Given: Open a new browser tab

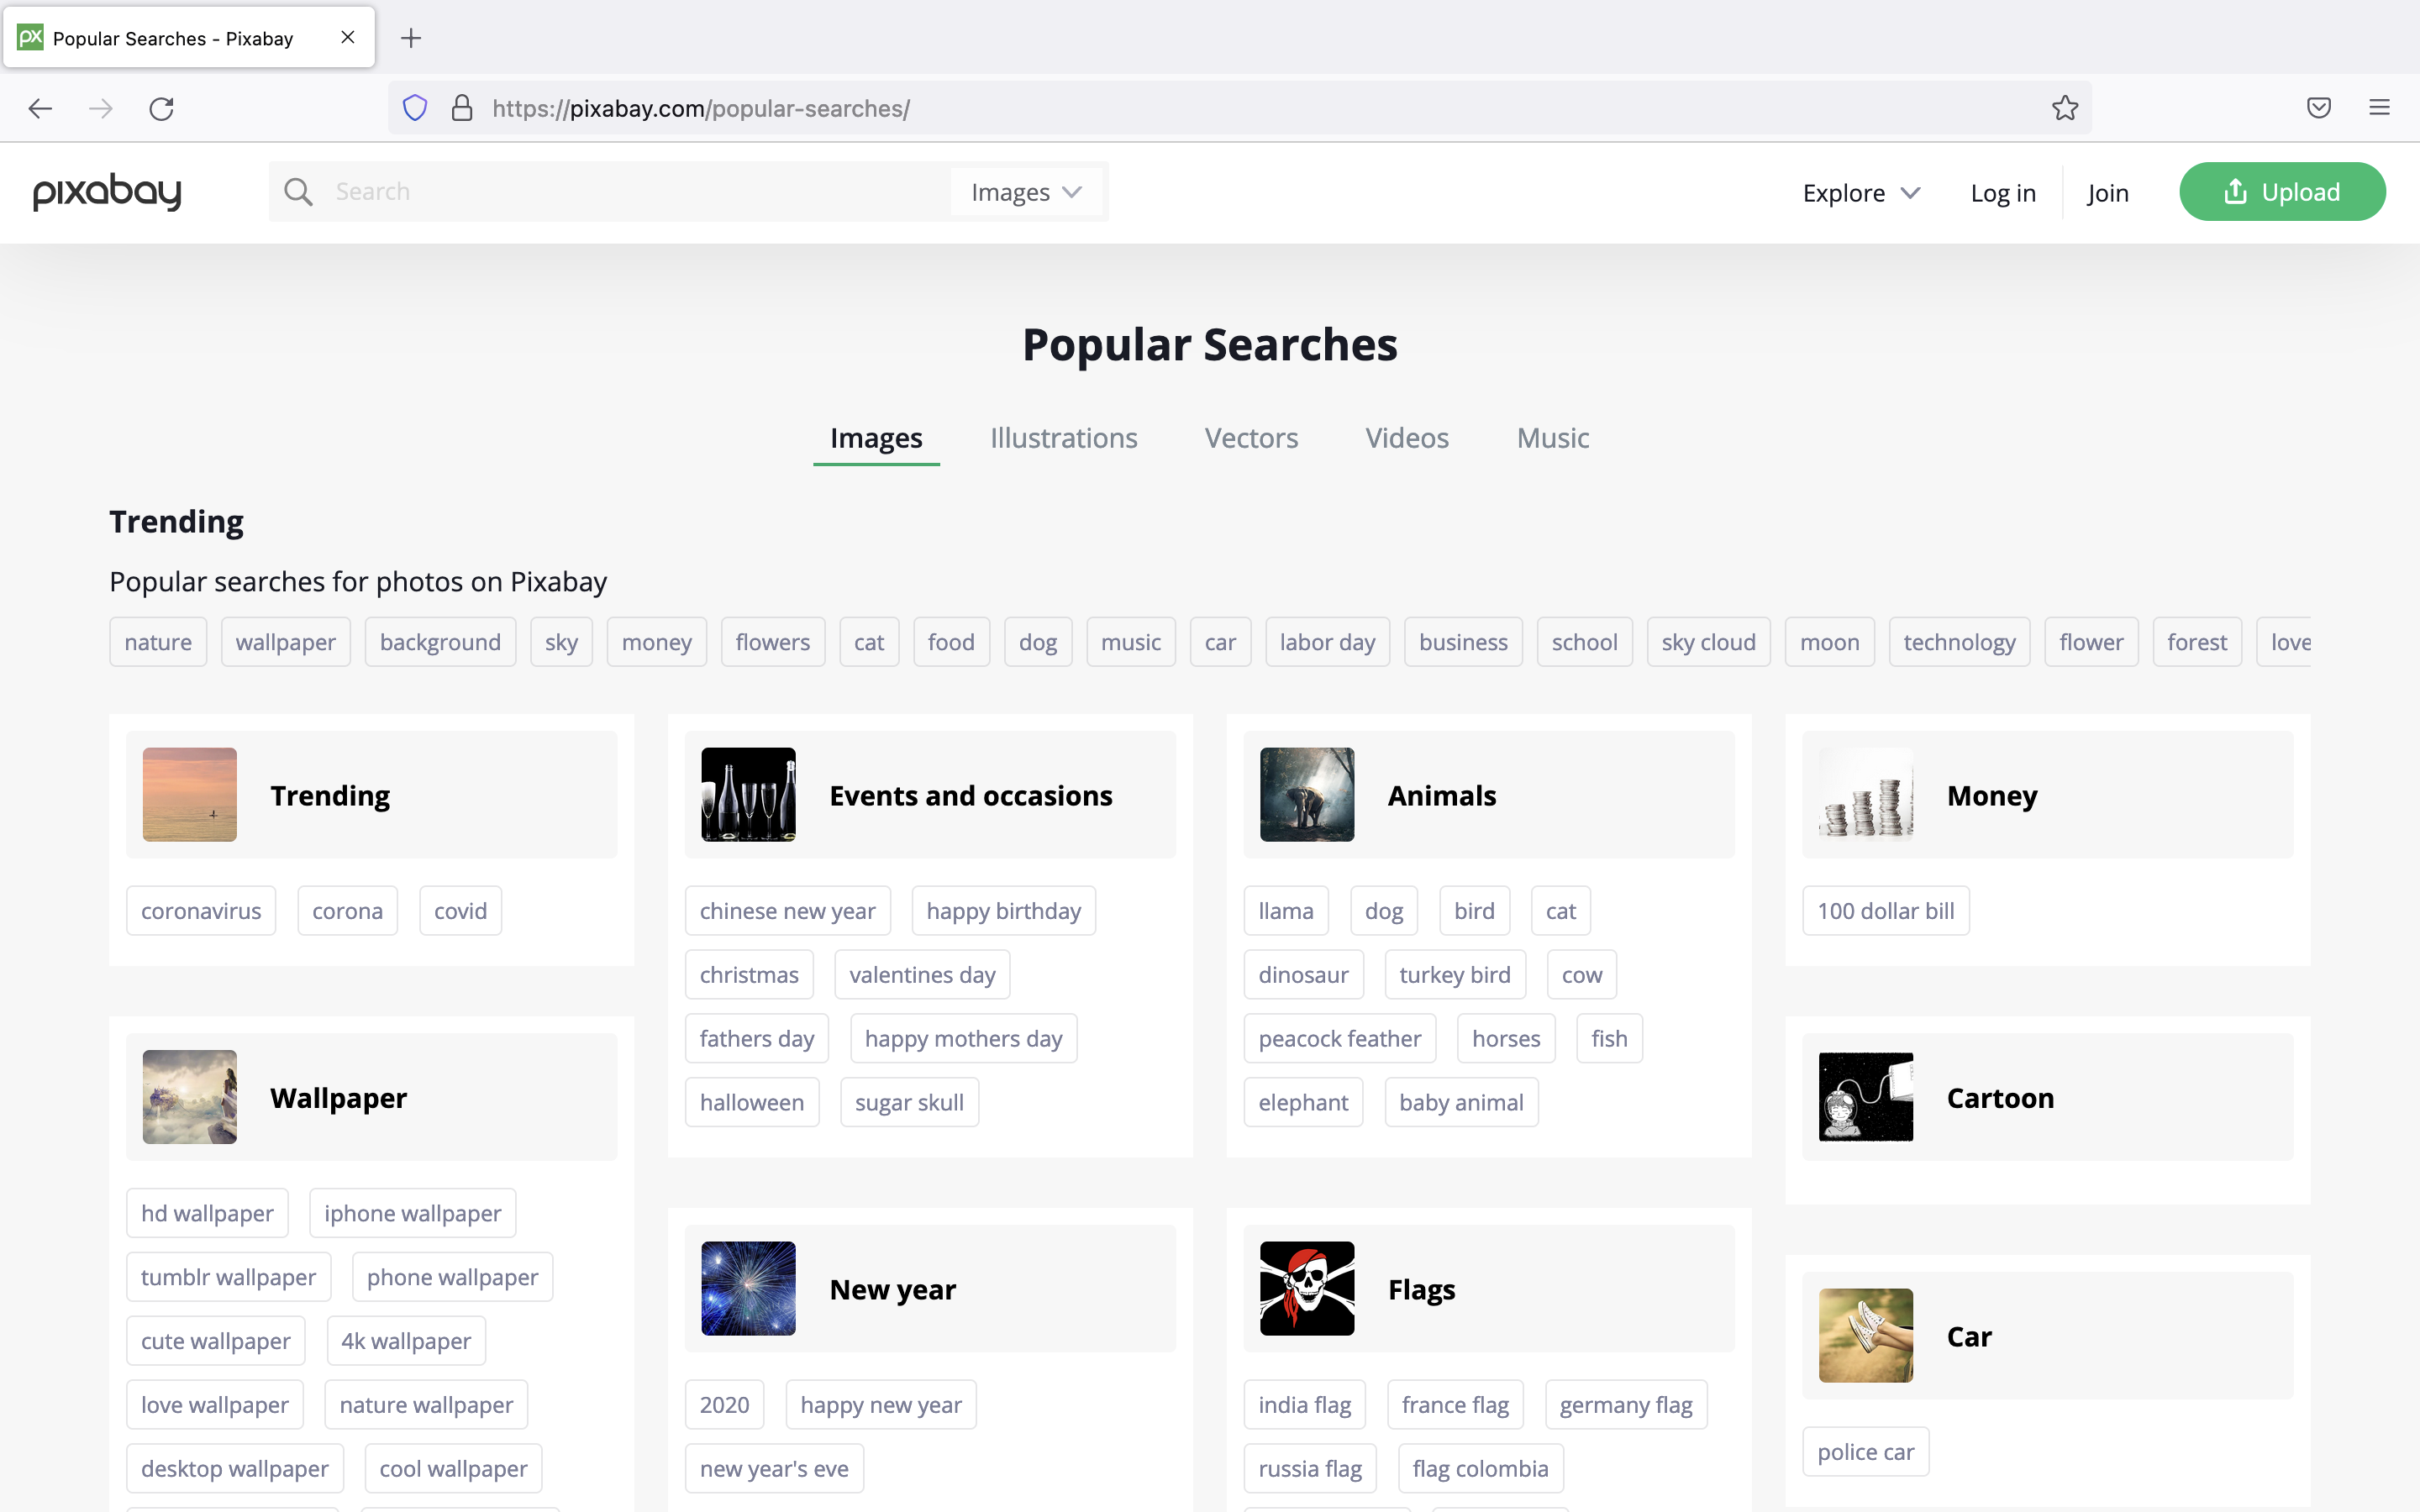Looking at the screenshot, I should [411, 38].
